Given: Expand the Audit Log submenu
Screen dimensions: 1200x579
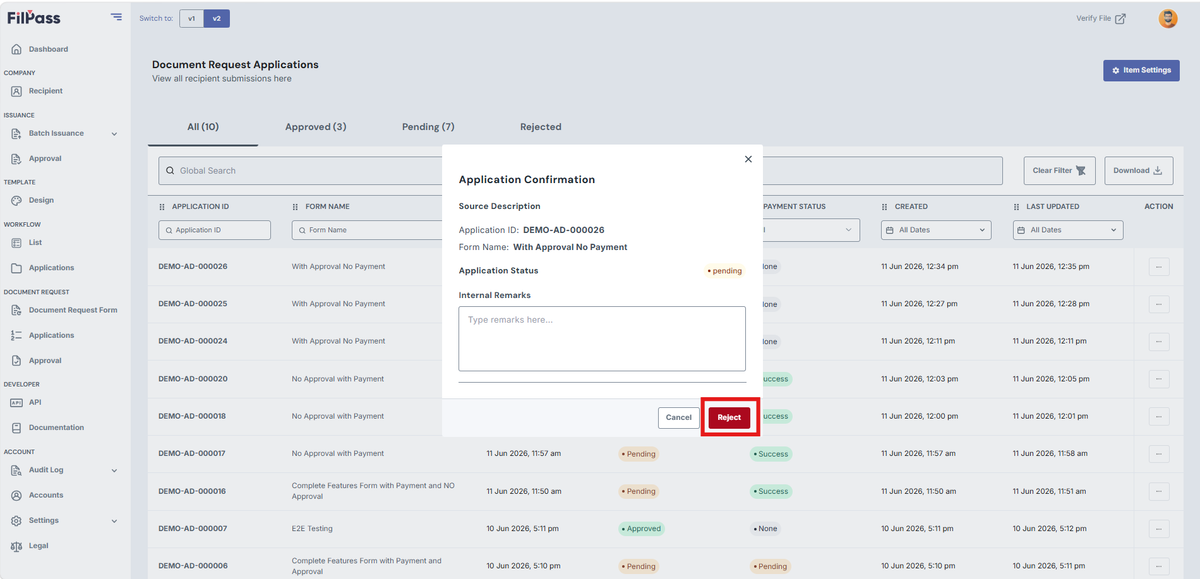Looking at the screenshot, I should 114,470.
